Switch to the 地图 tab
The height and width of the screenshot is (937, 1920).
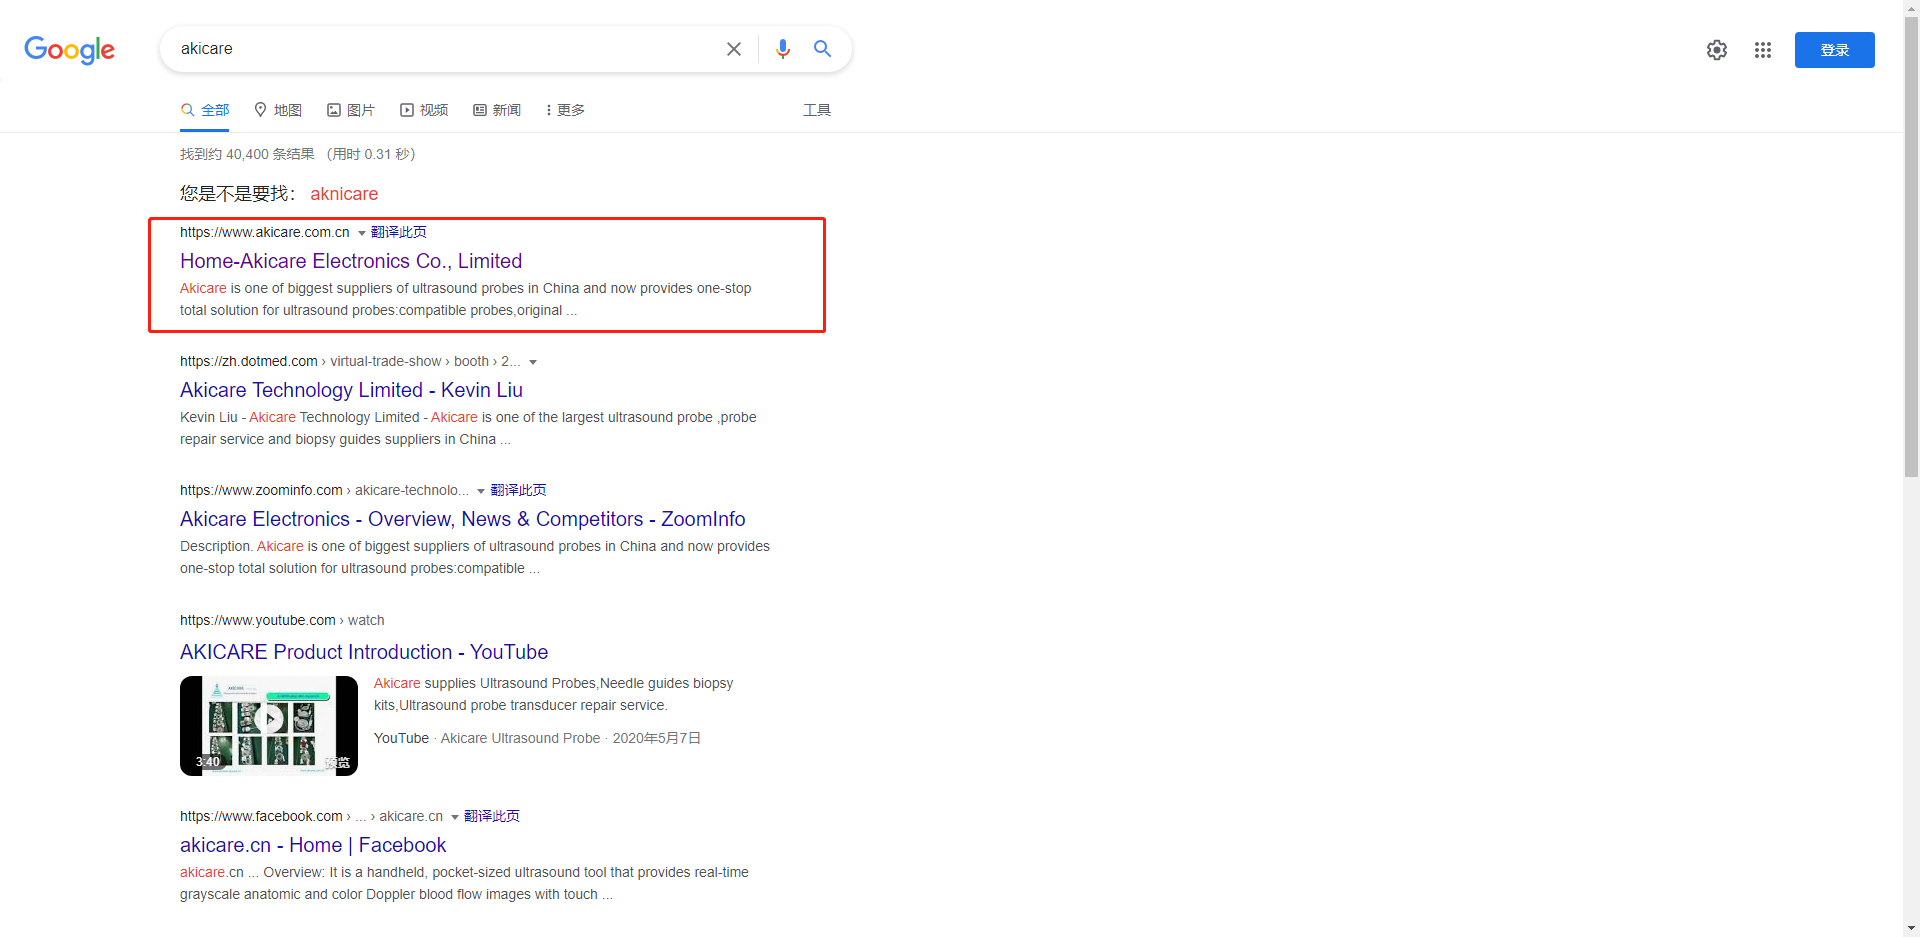(278, 110)
